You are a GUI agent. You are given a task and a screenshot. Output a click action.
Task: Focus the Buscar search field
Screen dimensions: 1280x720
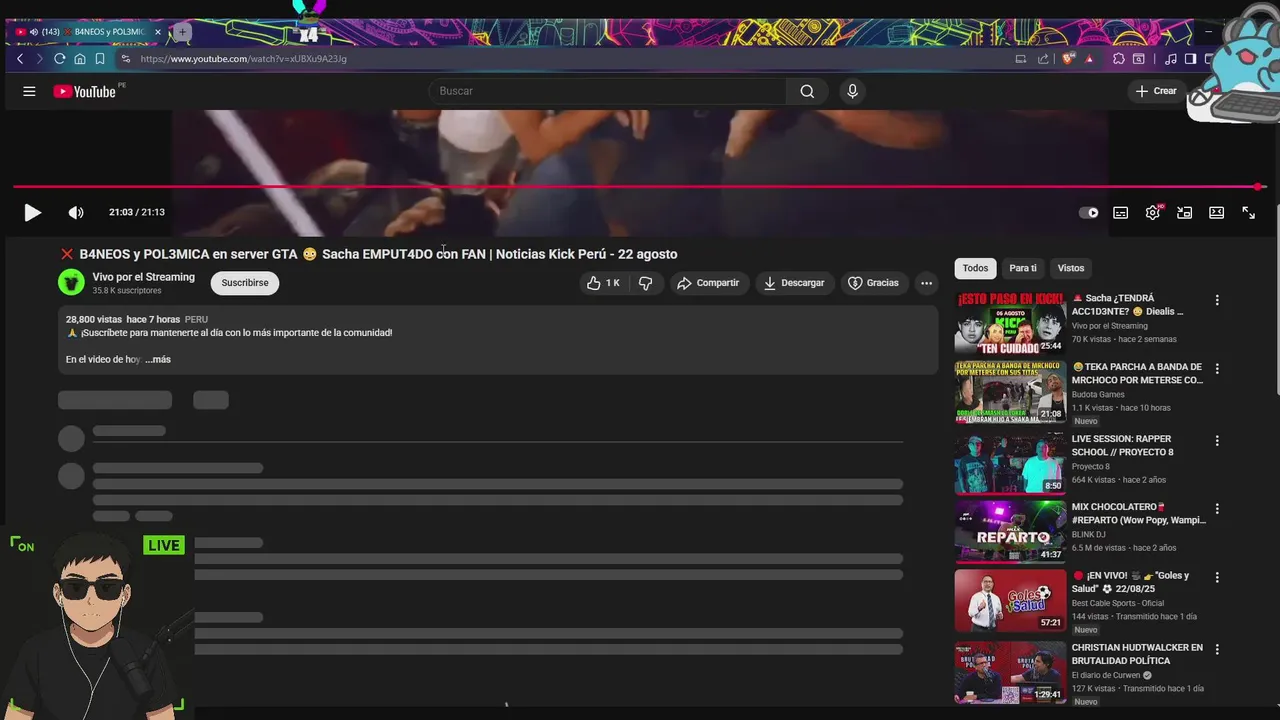pyautogui.click(x=607, y=91)
